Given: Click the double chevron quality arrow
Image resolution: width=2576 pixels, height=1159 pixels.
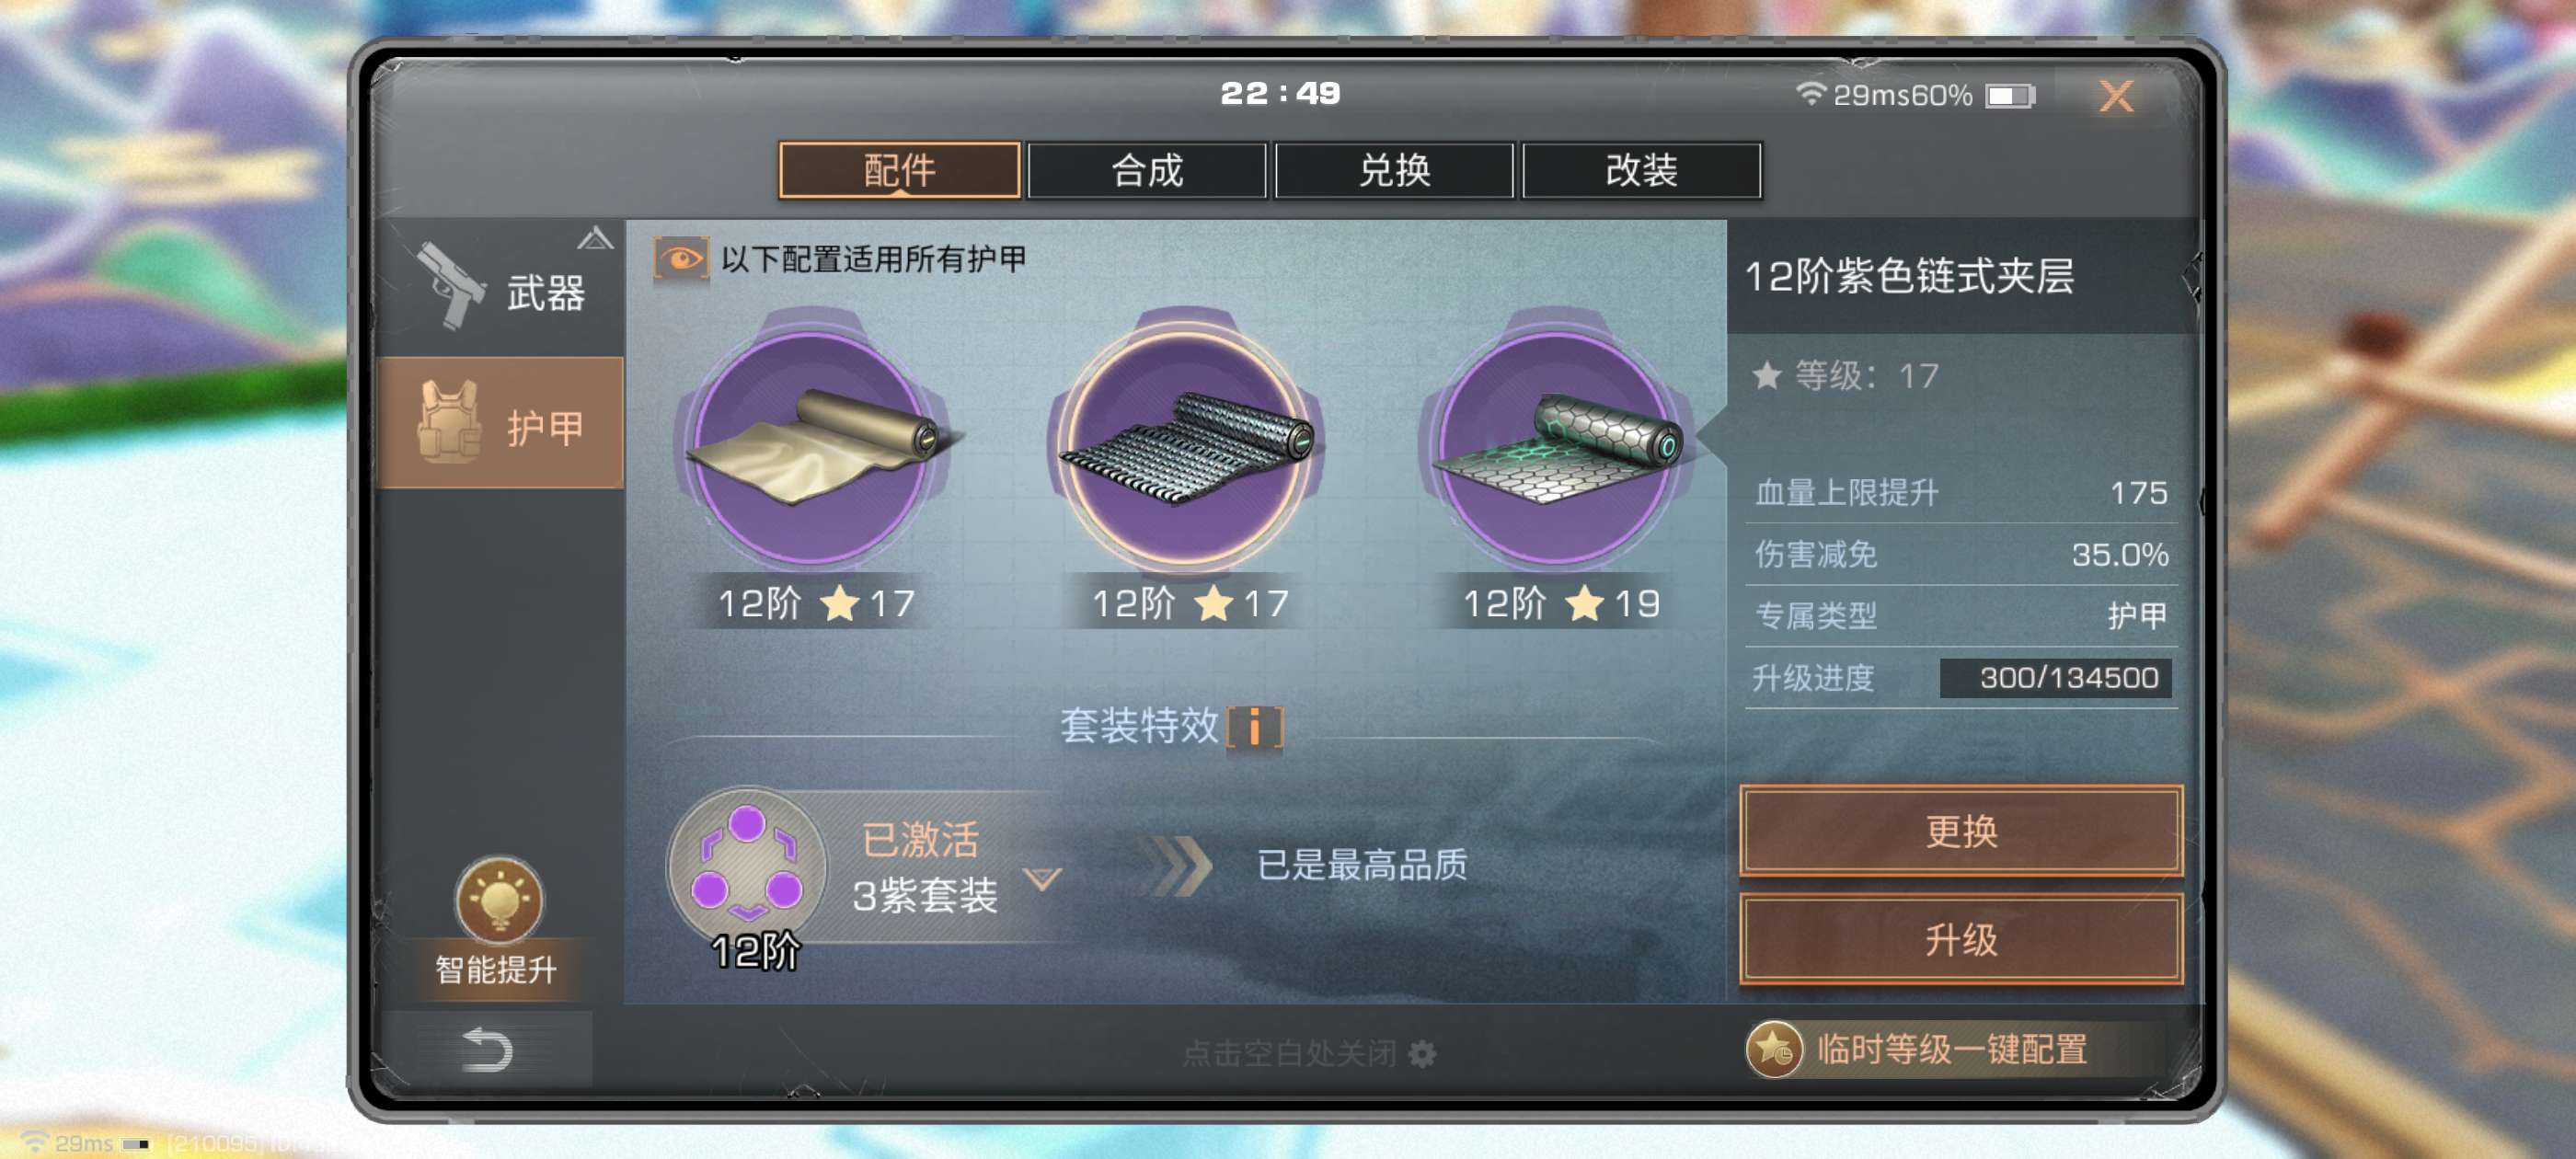Looking at the screenshot, I should [x=1175, y=865].
